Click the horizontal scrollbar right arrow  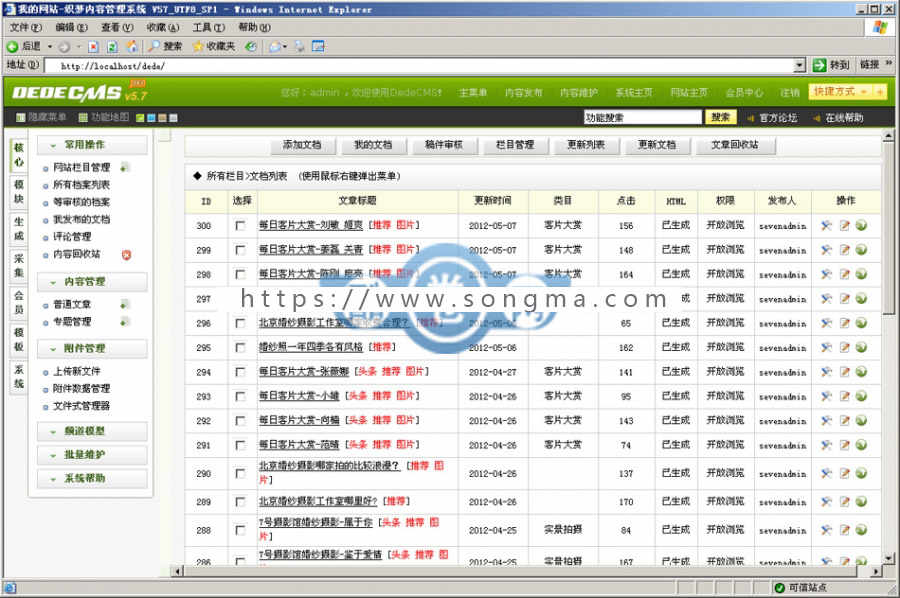(876, 571)
